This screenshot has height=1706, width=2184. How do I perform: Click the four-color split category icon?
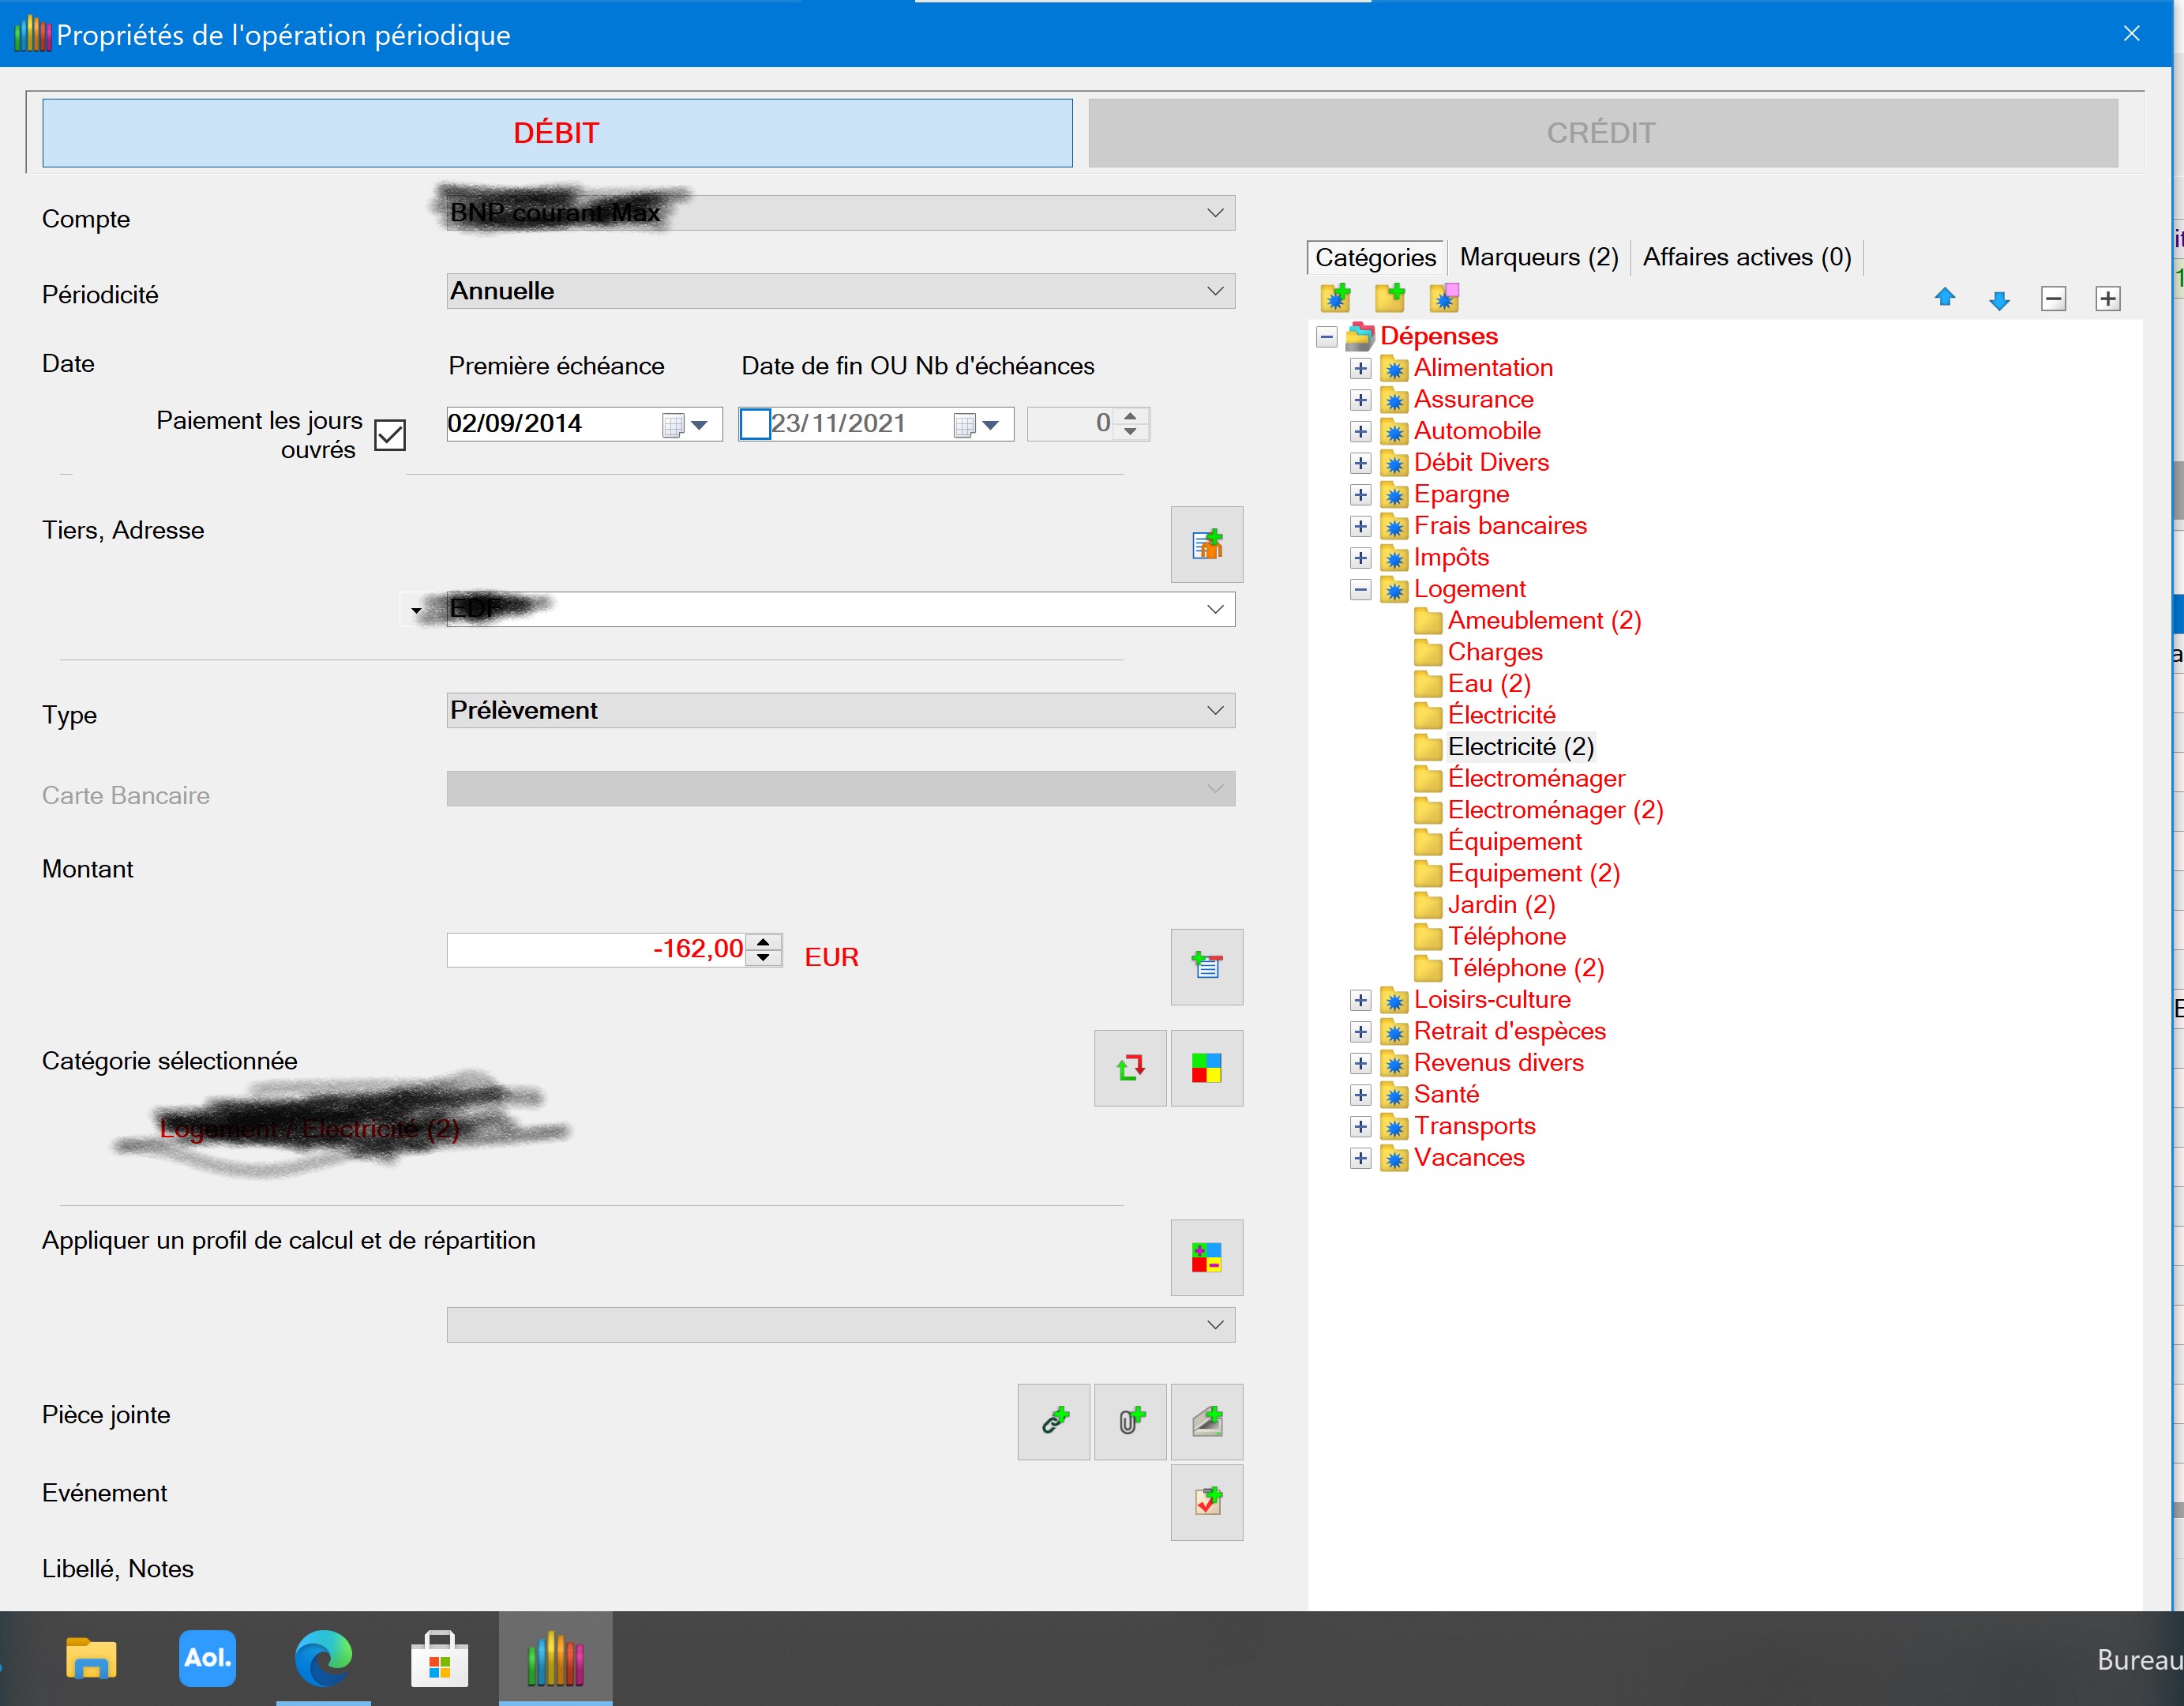pos(1206,1067)
